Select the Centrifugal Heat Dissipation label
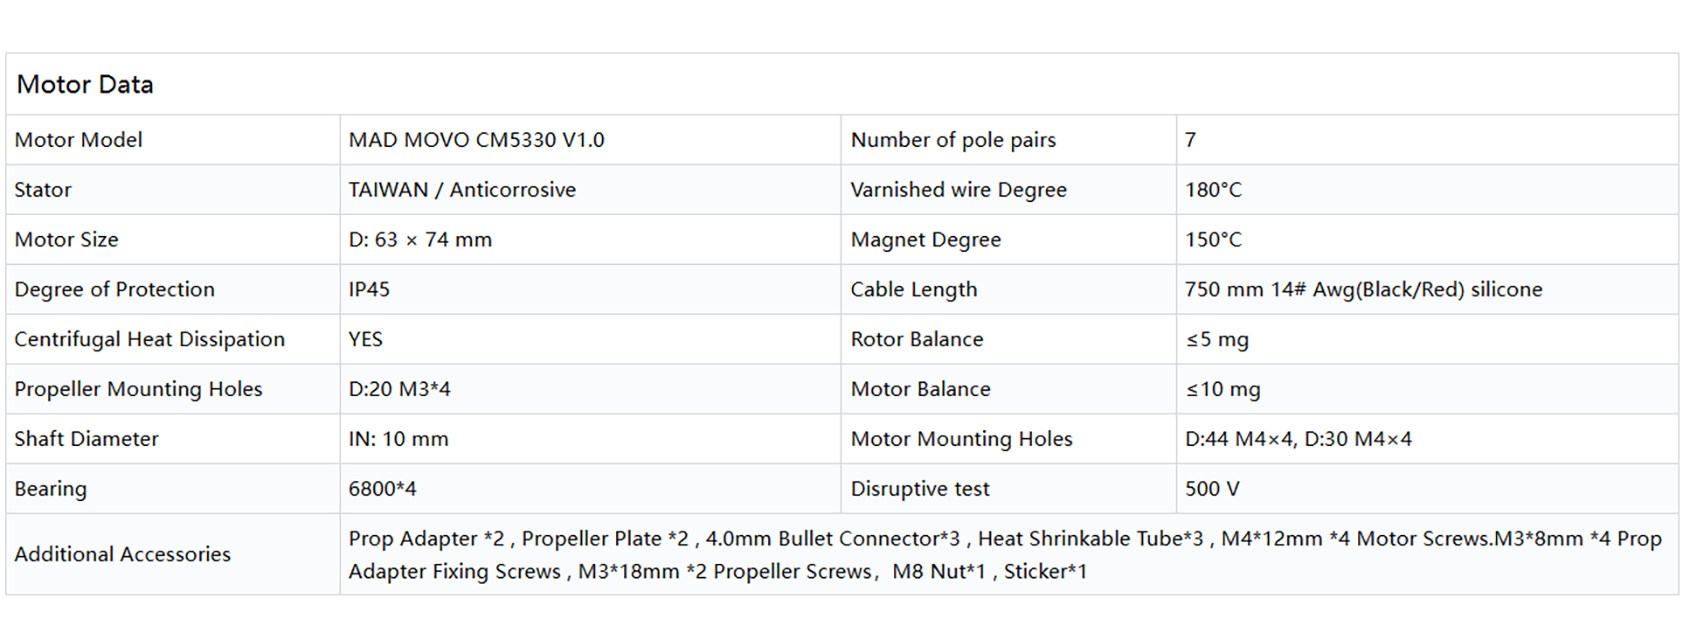 coord(150,340)
